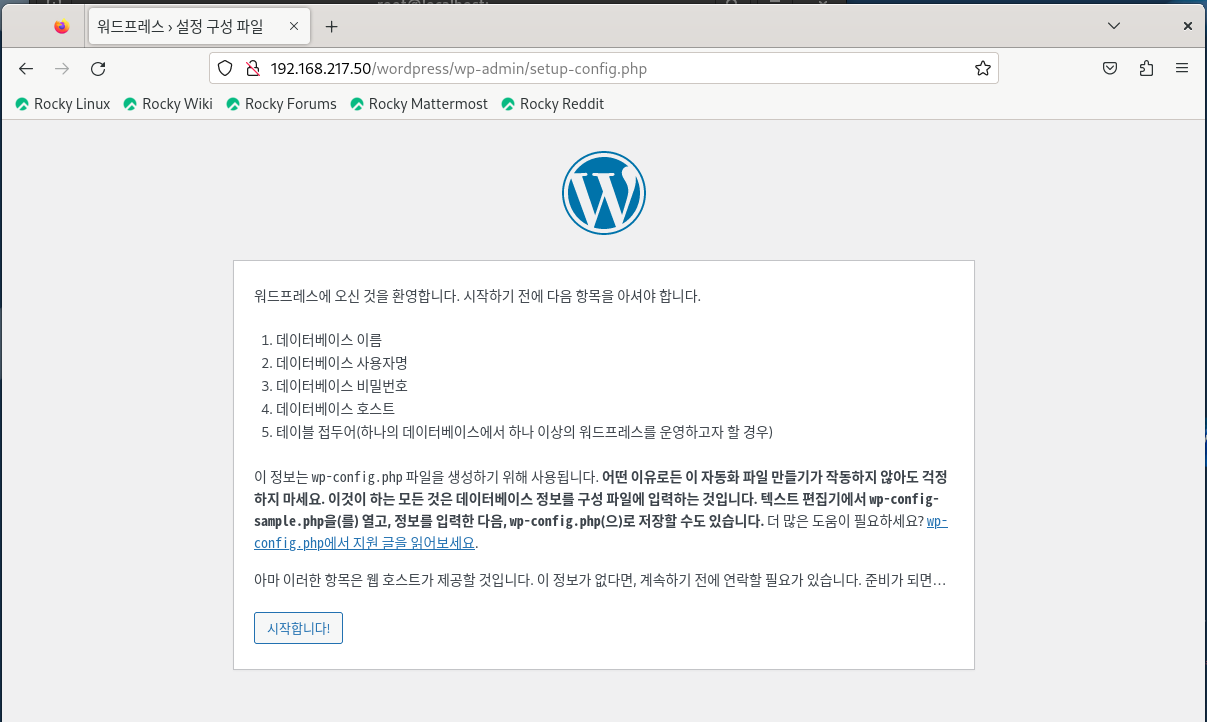1207x722 pixels.
Task: Open tracking protection shield icon
Action: (x=225, y=68)
